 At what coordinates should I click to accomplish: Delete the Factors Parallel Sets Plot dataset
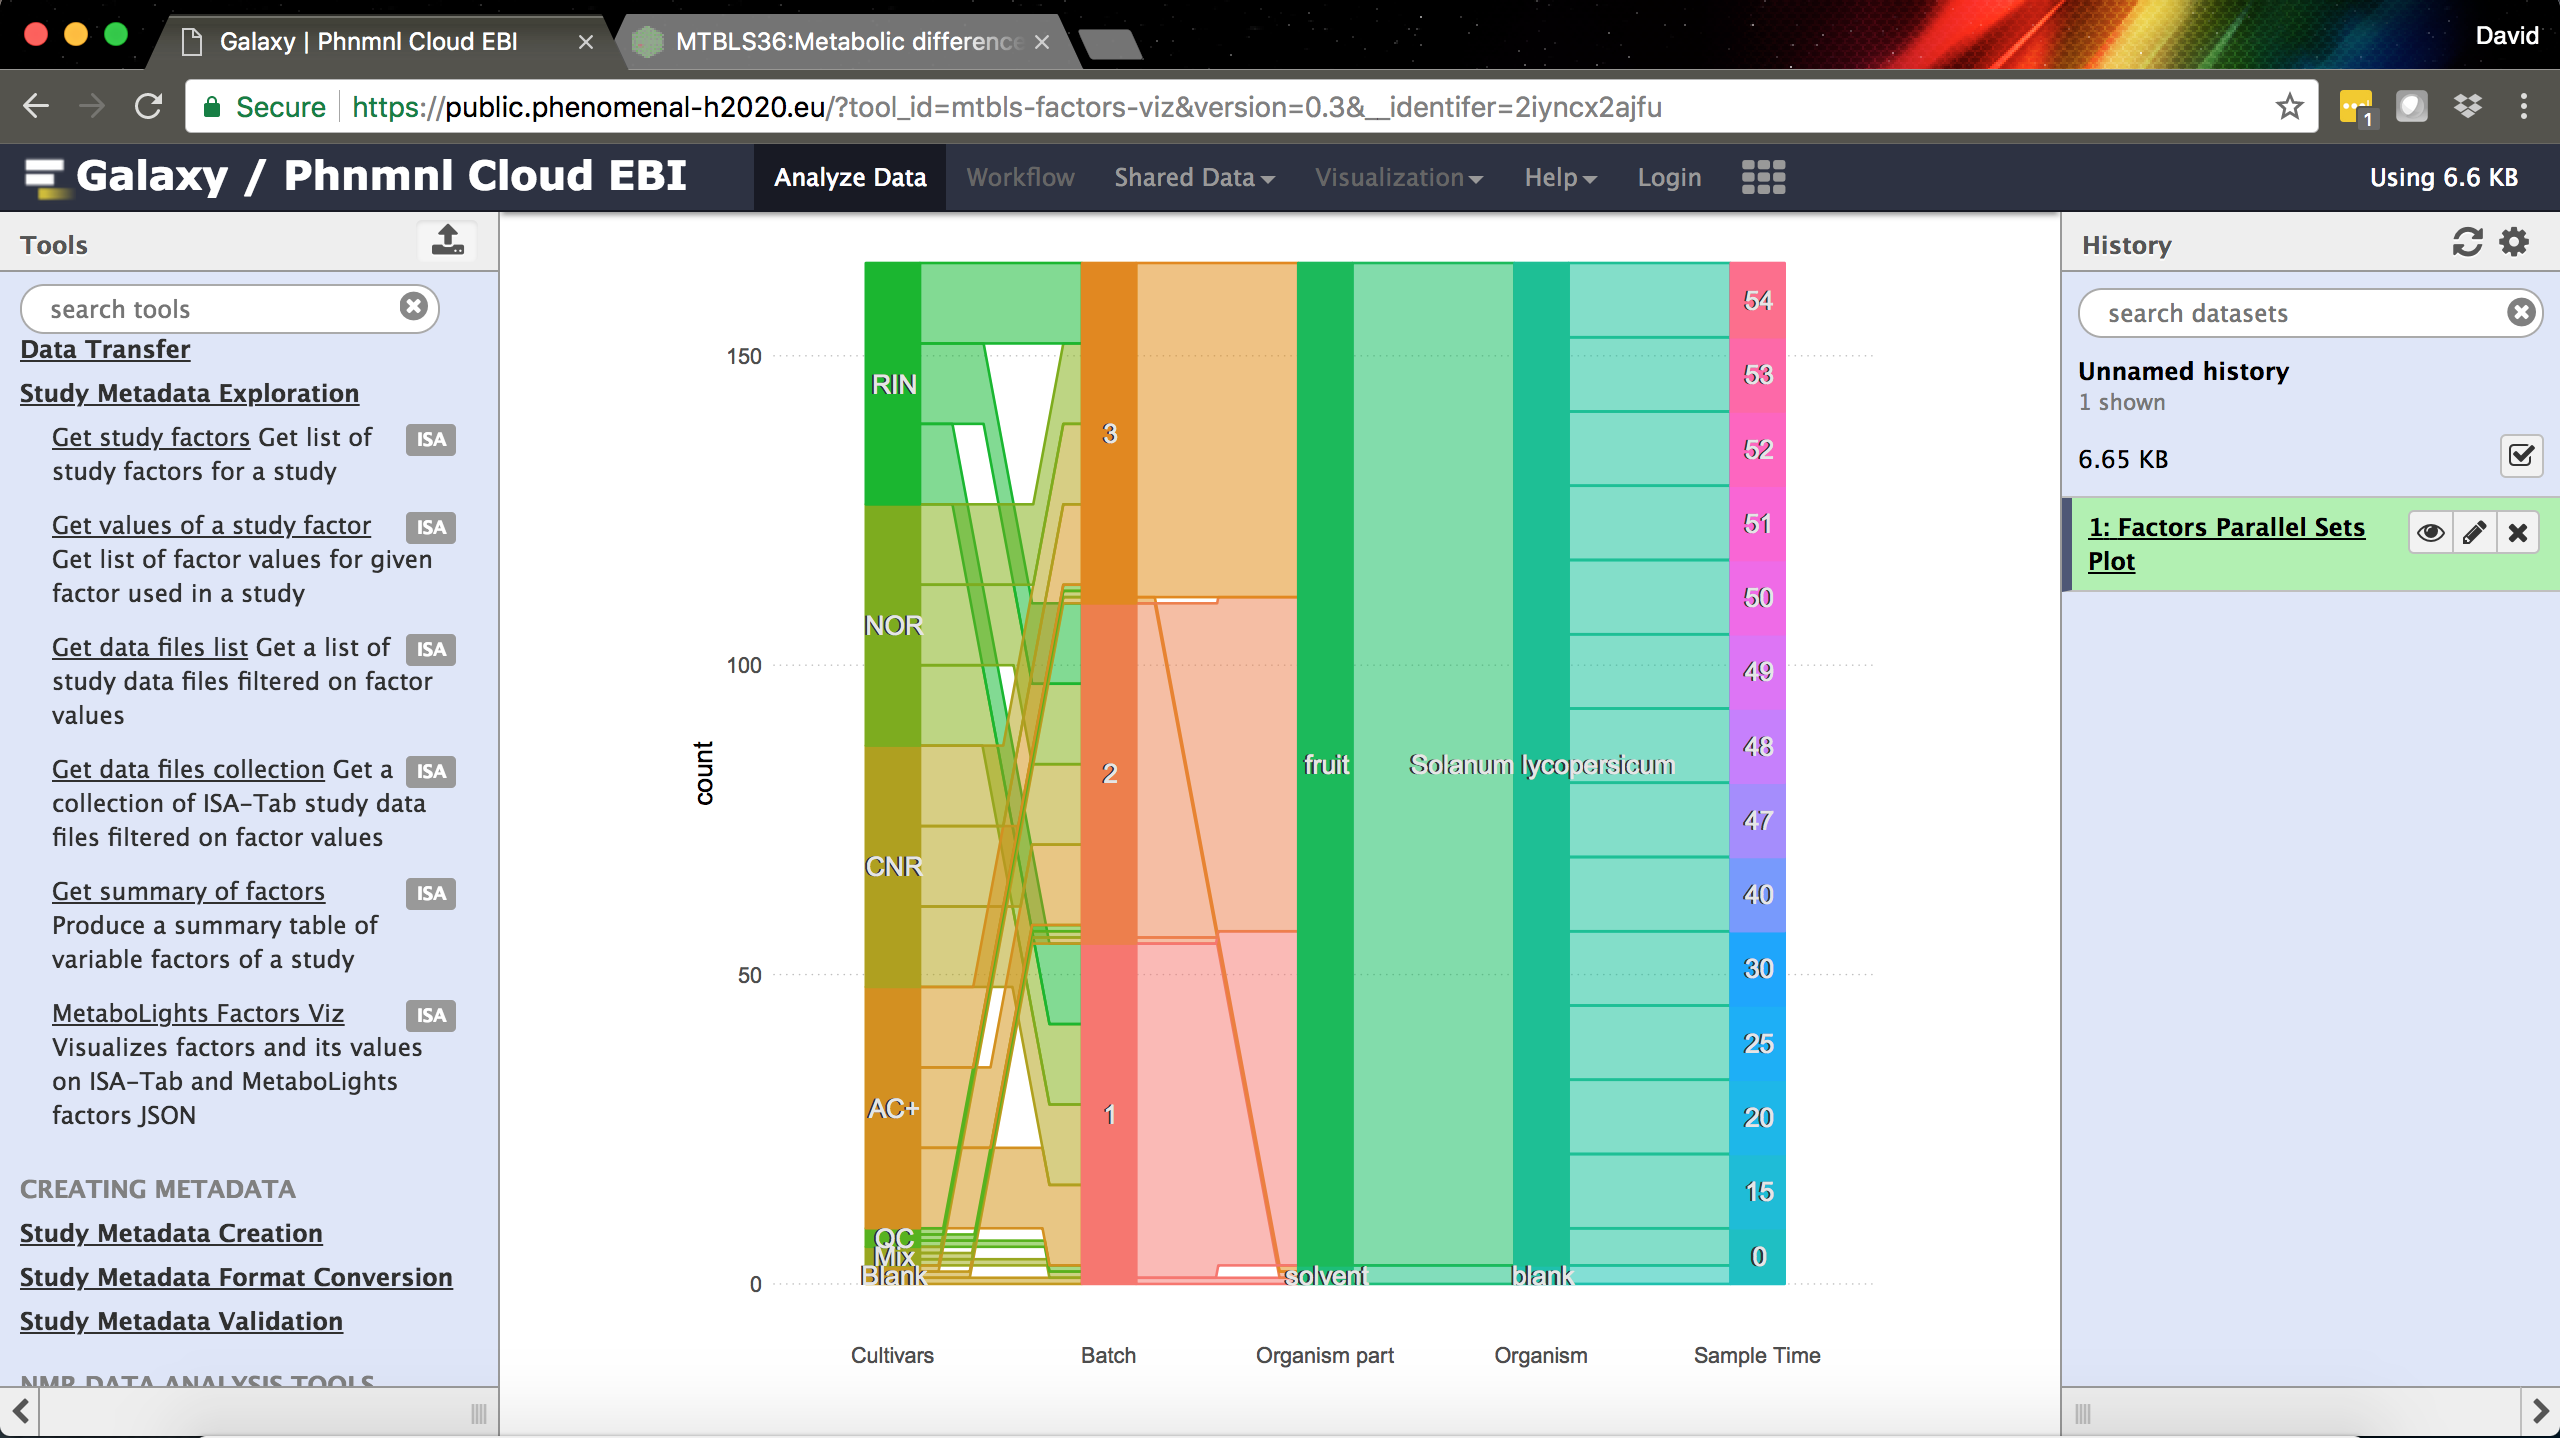point(2518,533)
